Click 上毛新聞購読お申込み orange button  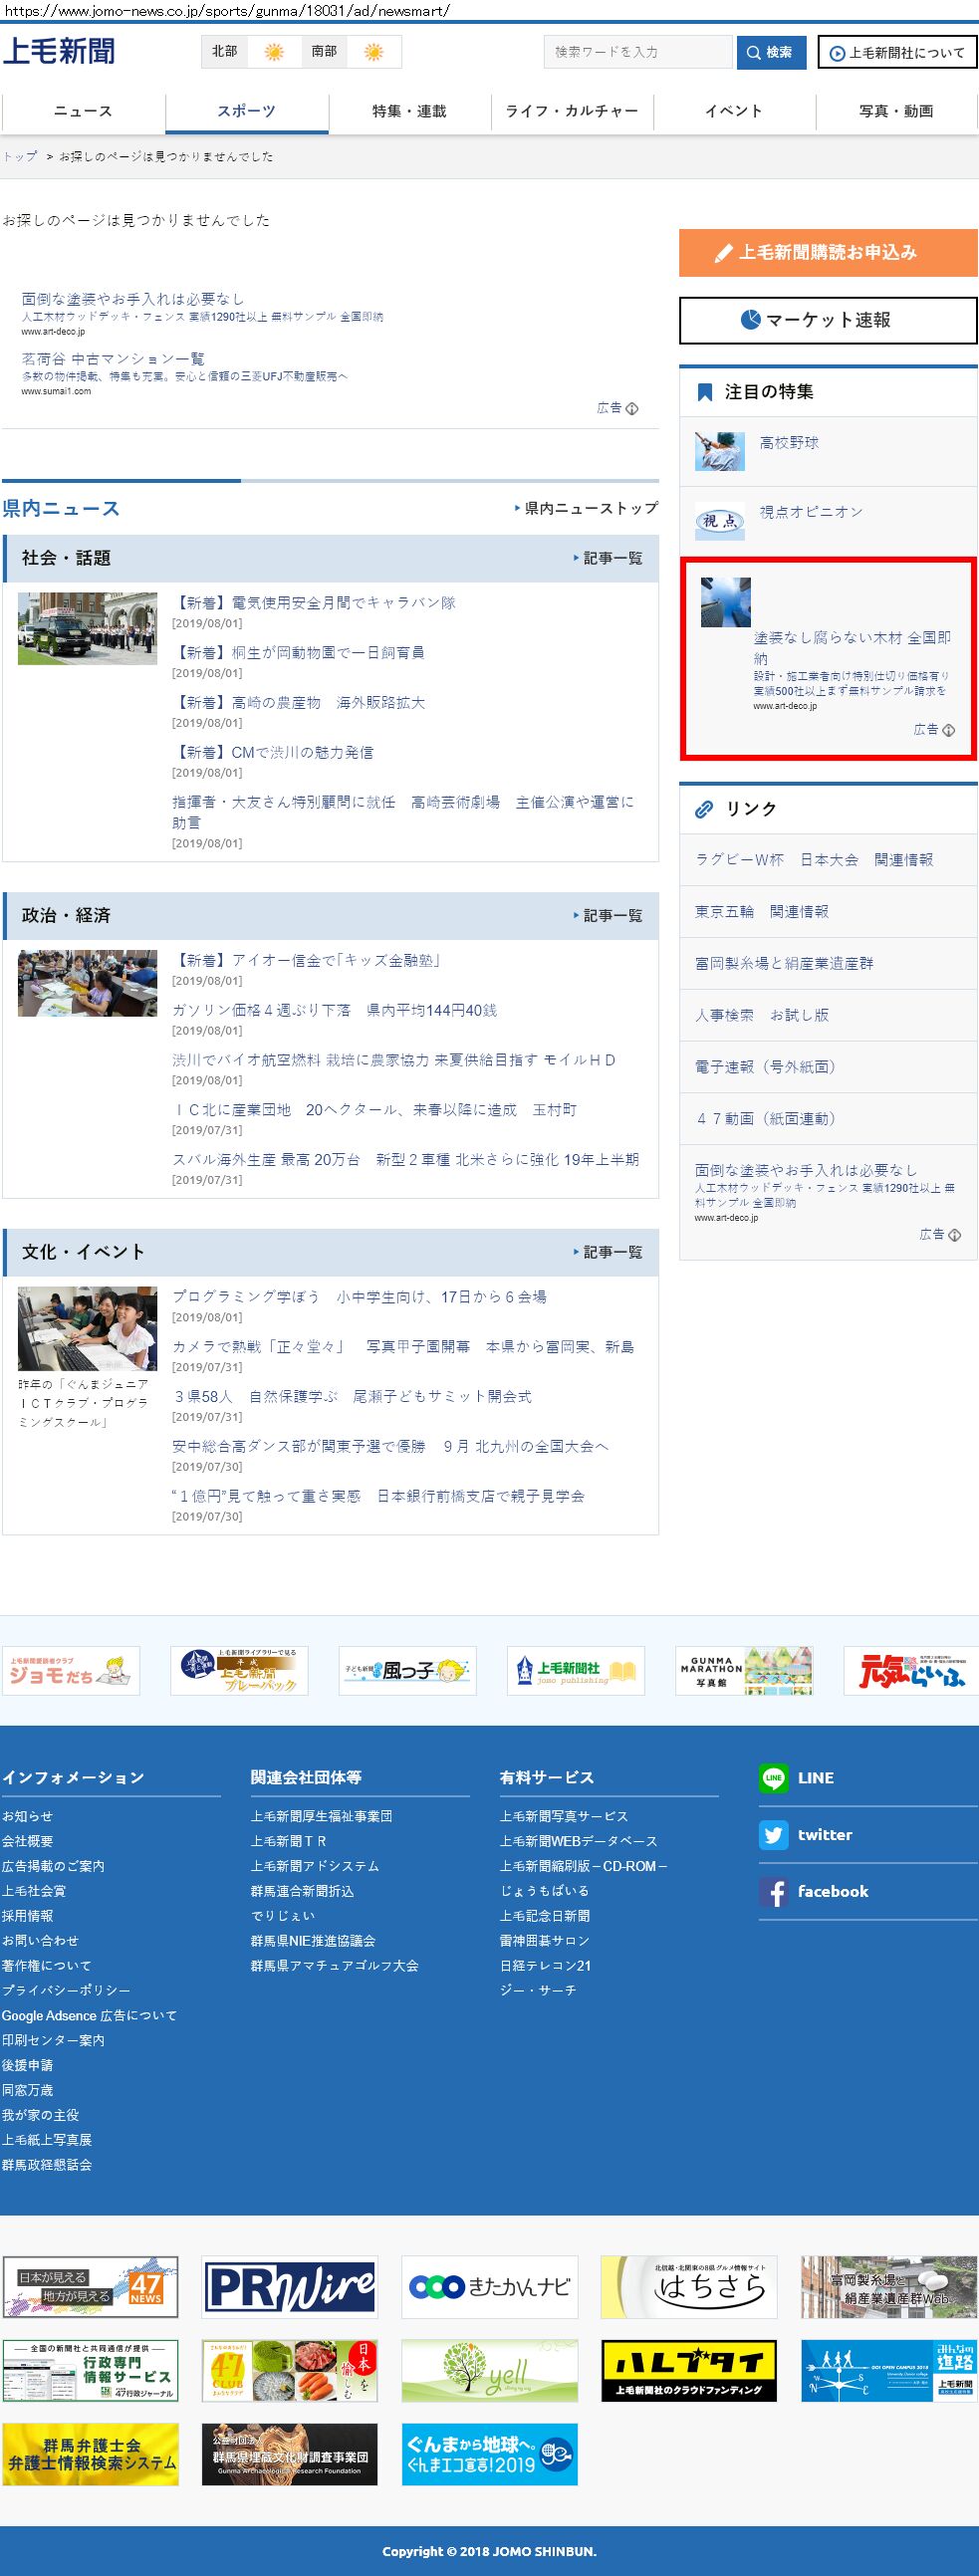(x=828, y=252)
